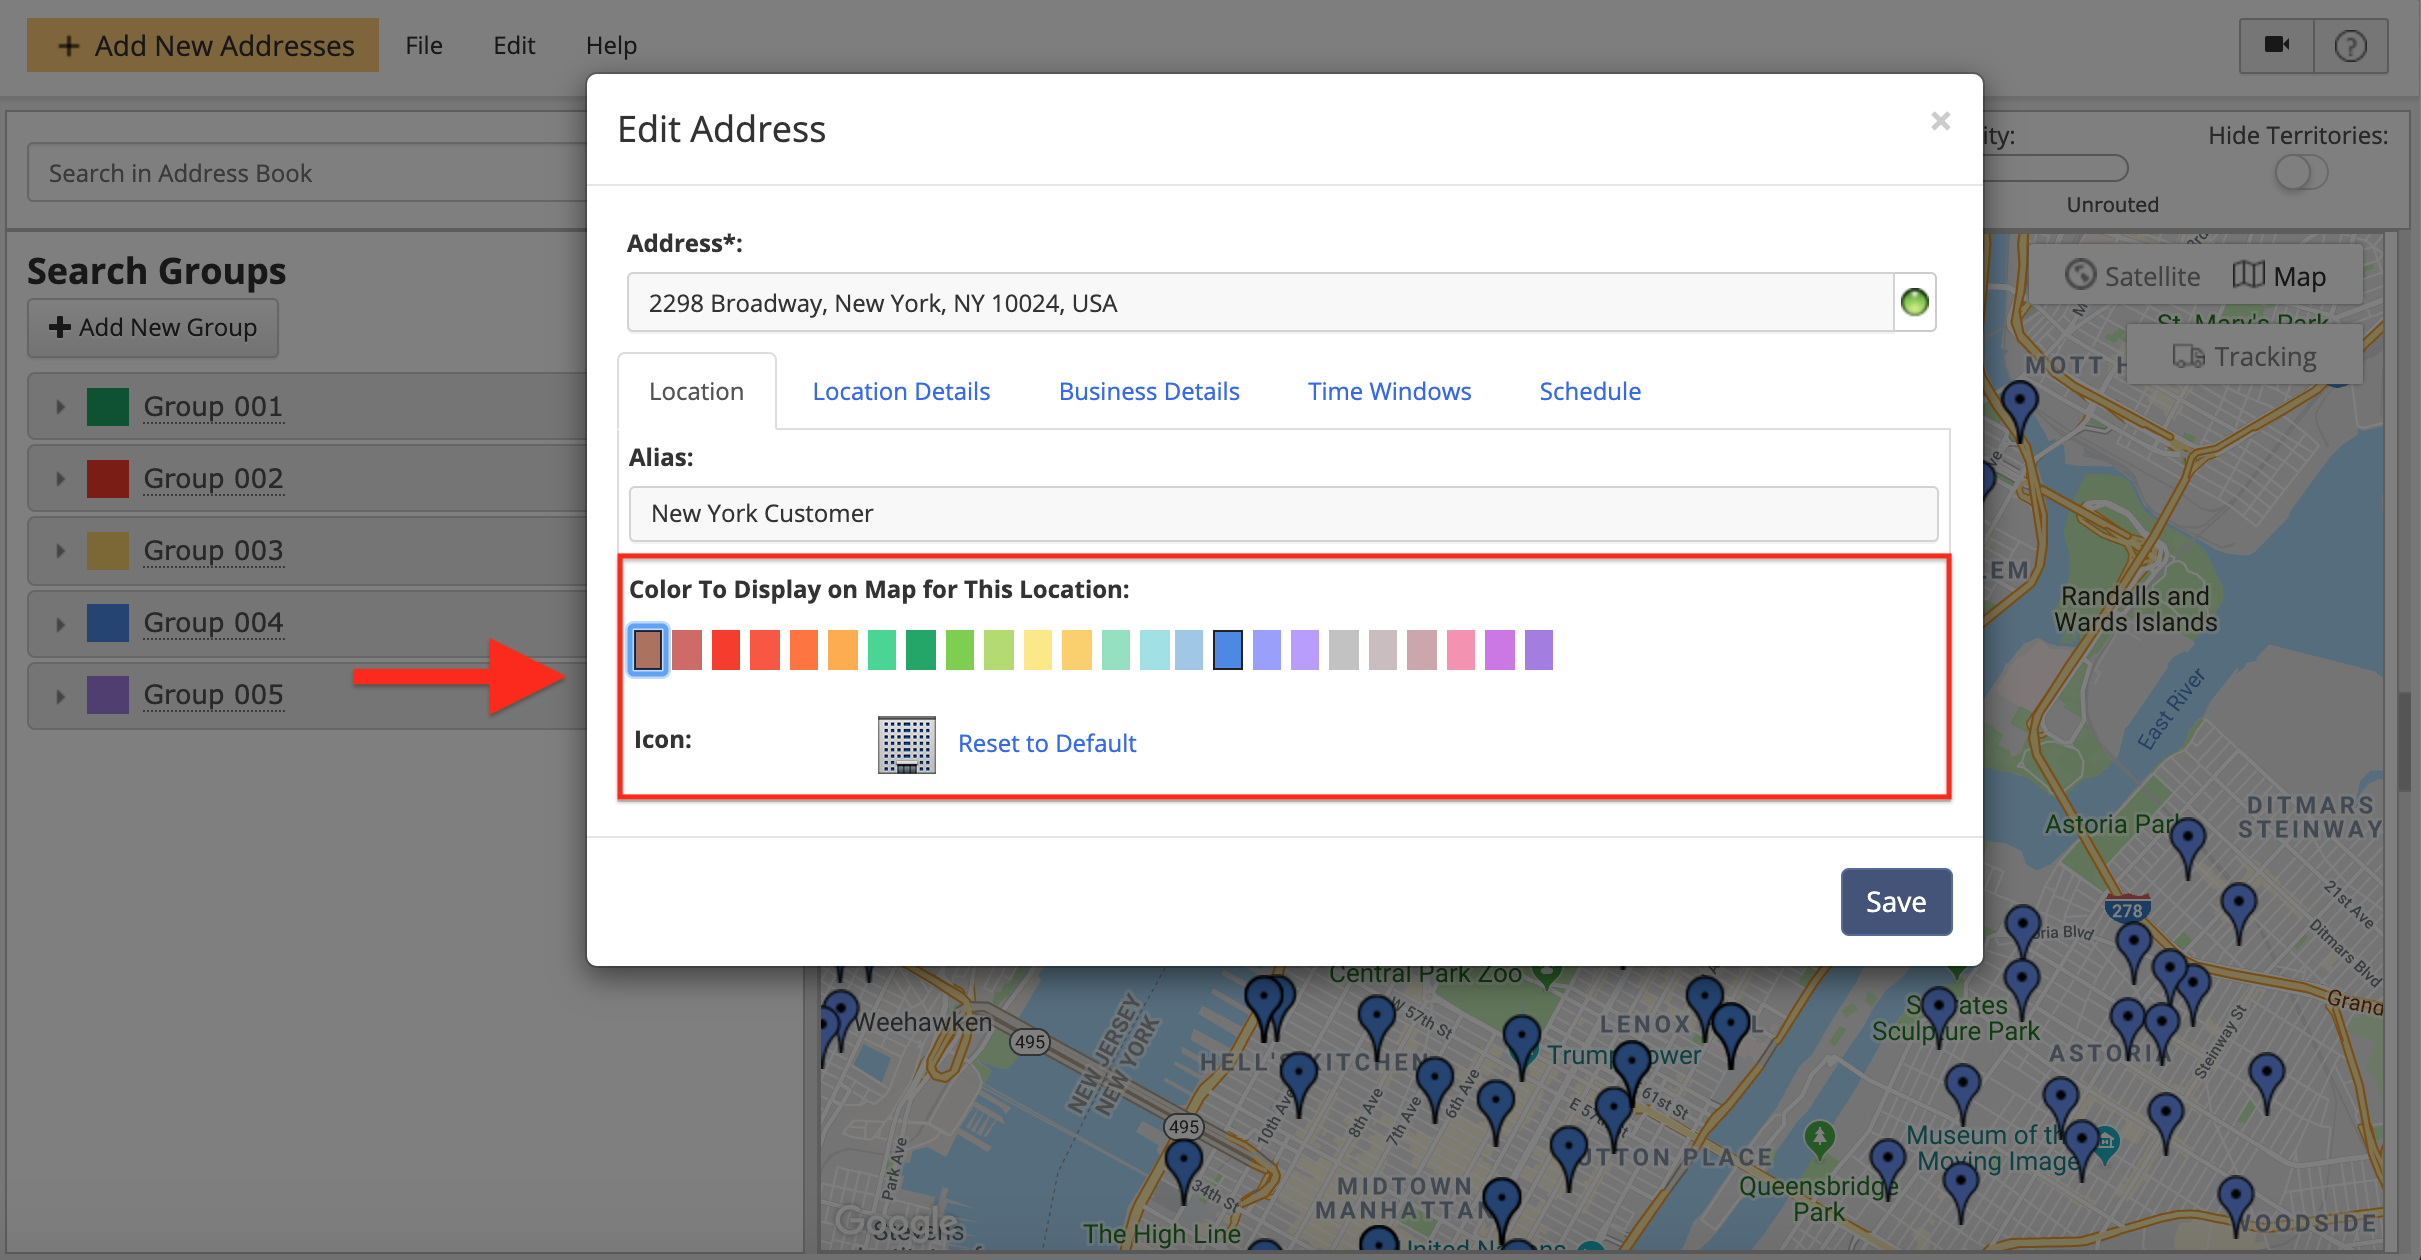
Task: Toggle the Hide Territories switch
Action: click(x=2300, y=173)
